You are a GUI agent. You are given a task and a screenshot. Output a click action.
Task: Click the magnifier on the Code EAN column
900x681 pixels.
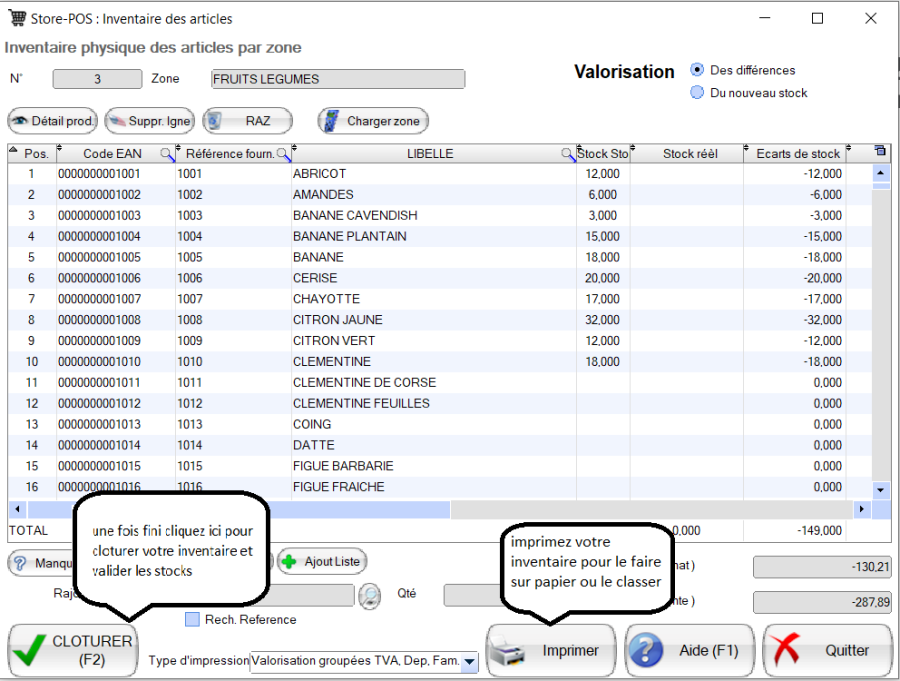coord(165,152)
